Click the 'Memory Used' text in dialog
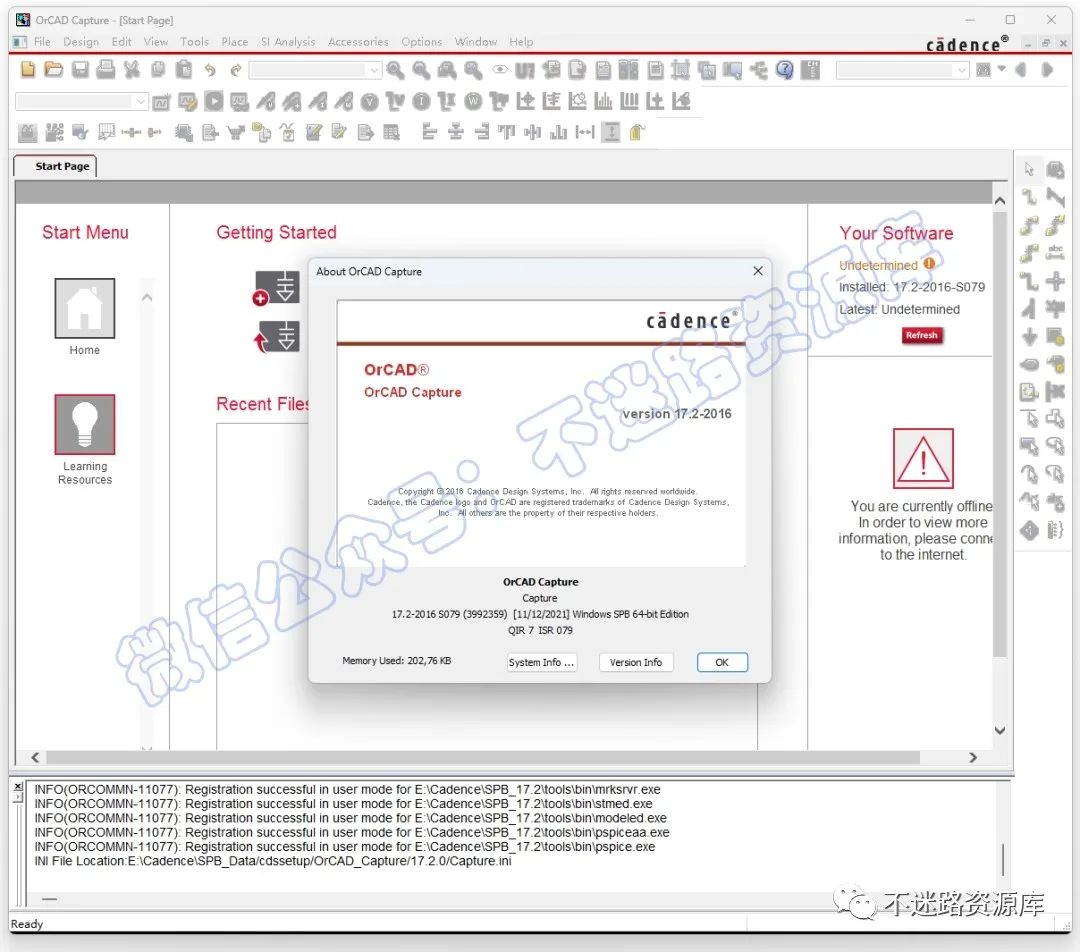The image size is (1080, 952). pos(396,660)
